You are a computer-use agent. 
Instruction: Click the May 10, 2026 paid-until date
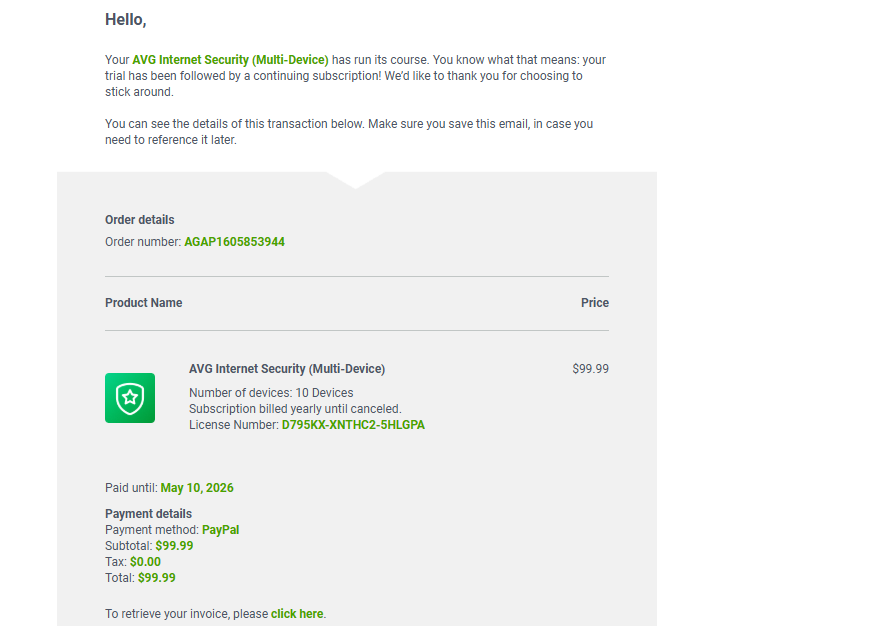coord(197,488)
